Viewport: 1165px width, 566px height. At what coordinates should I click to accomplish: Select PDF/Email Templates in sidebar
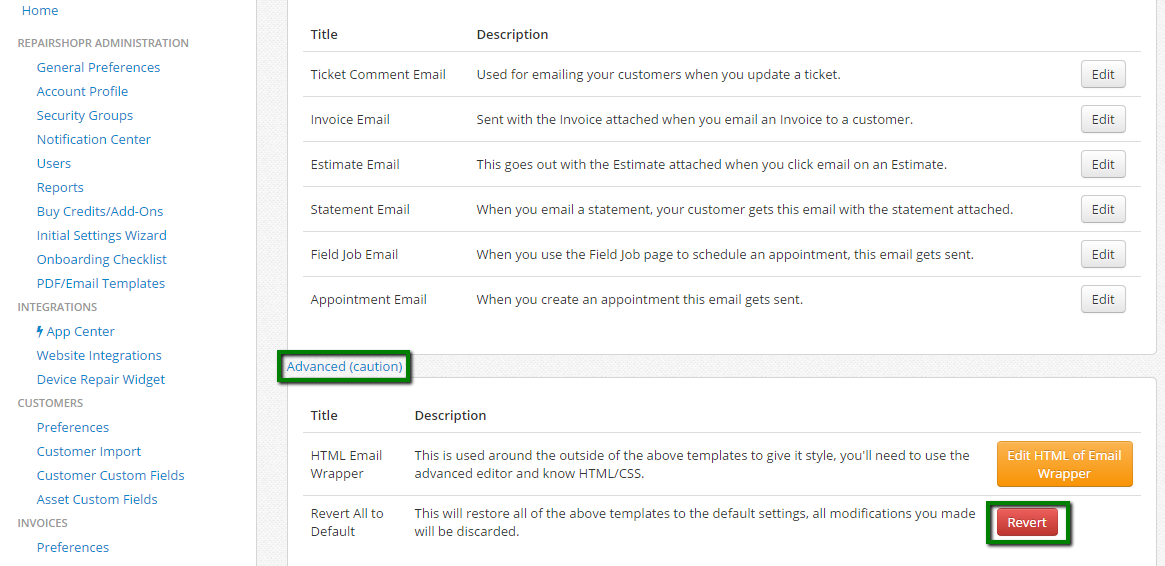tap(101, 284)
